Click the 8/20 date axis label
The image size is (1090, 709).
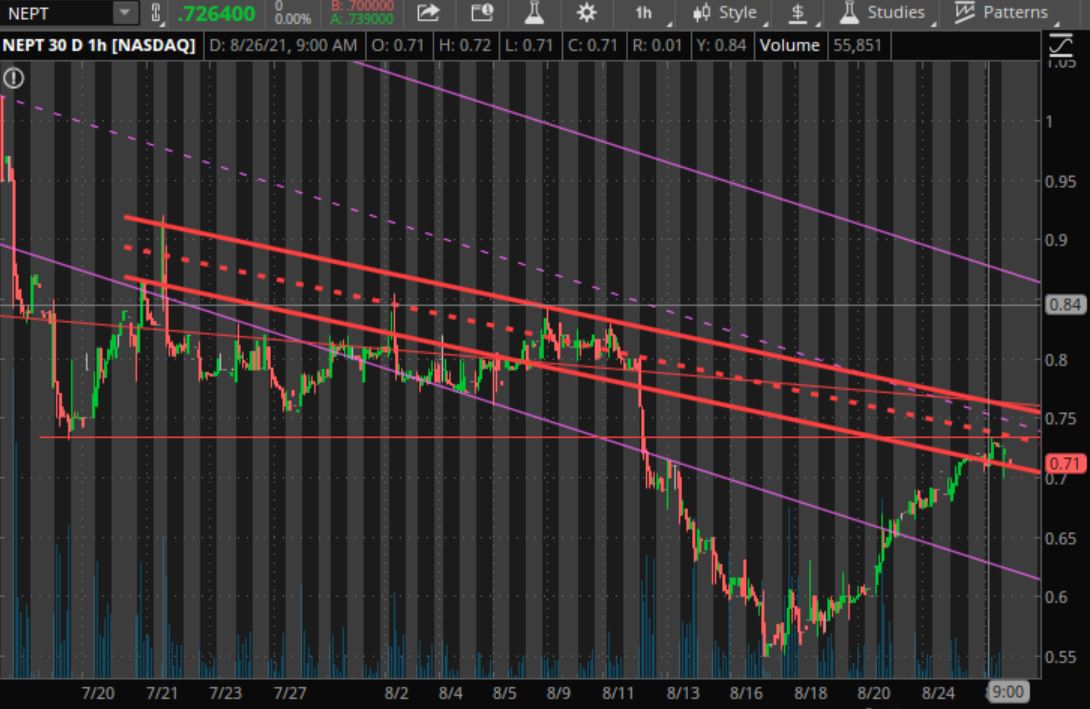click(x=874, y=693)
